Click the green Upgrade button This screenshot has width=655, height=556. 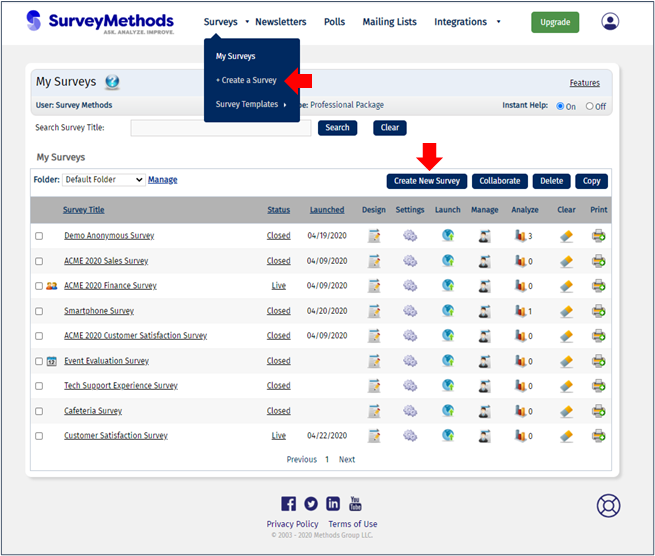(555, 22)
